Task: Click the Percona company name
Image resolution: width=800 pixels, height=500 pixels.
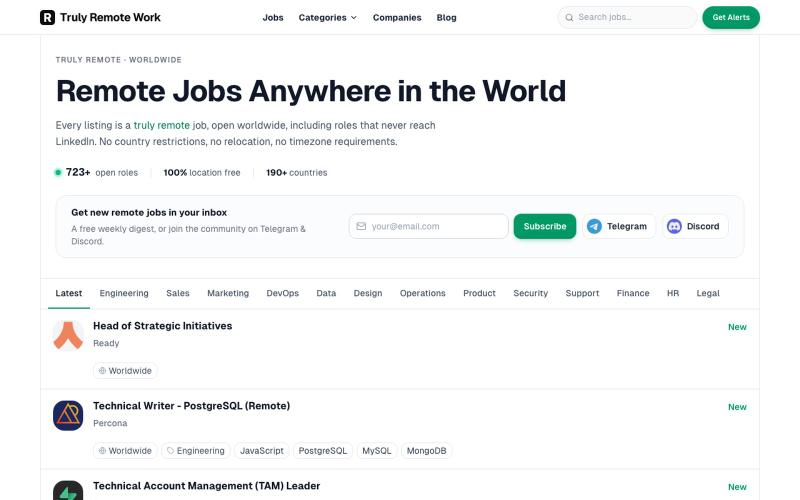Action: point(110,423)
